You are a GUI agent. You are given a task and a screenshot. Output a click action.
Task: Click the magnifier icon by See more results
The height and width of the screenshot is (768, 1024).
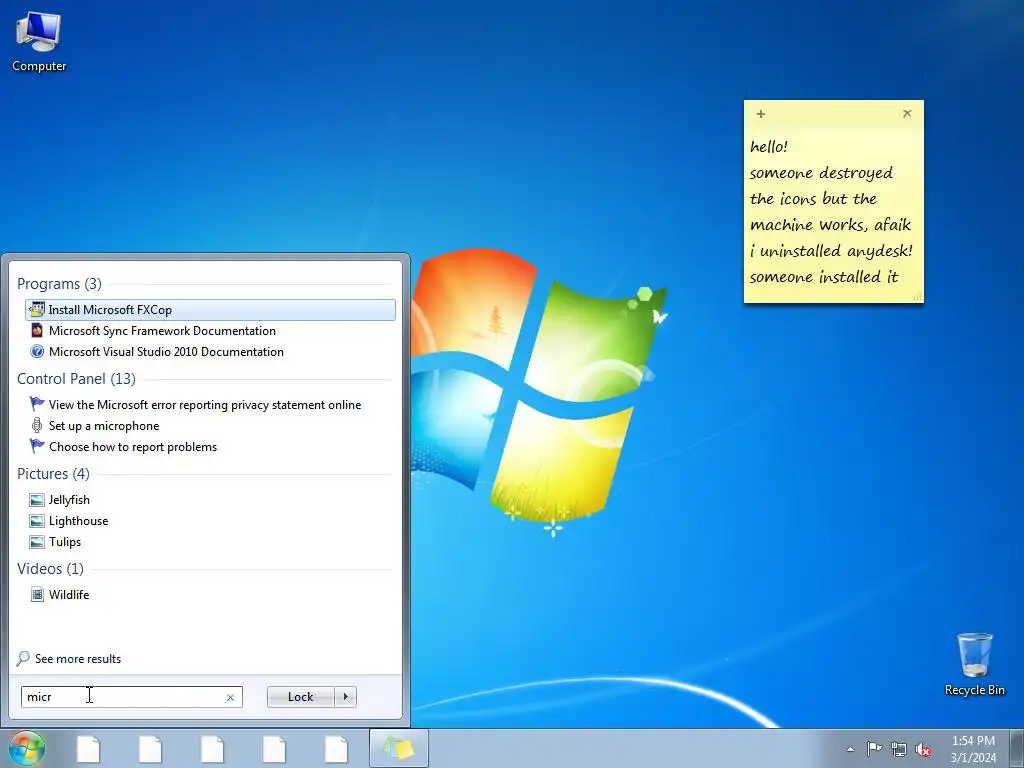click(x=23, y=658)
